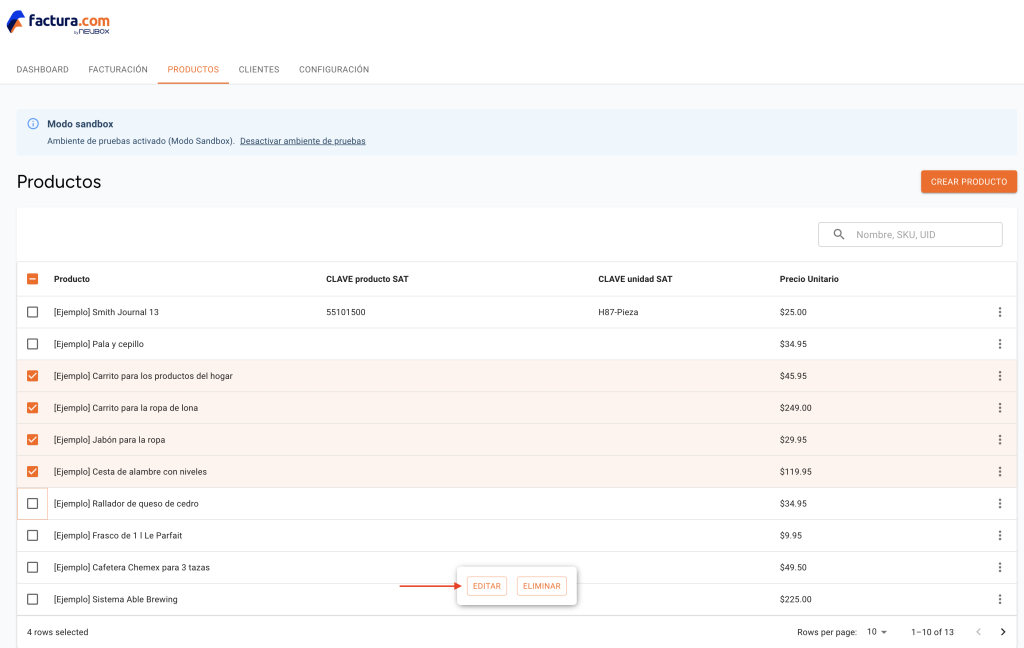Image resolution: width=1024 pixels, height=648 pixels.
Task: Open more options for Frasco de 1 l Le Parfait
Action: (999, 536)
